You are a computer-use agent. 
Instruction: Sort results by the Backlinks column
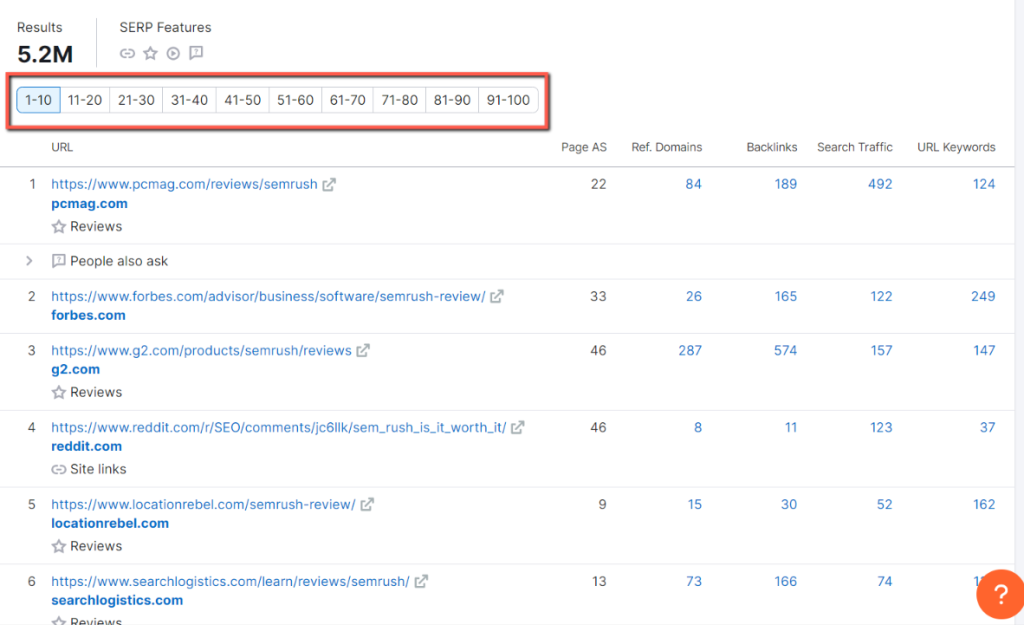(771, 147)
